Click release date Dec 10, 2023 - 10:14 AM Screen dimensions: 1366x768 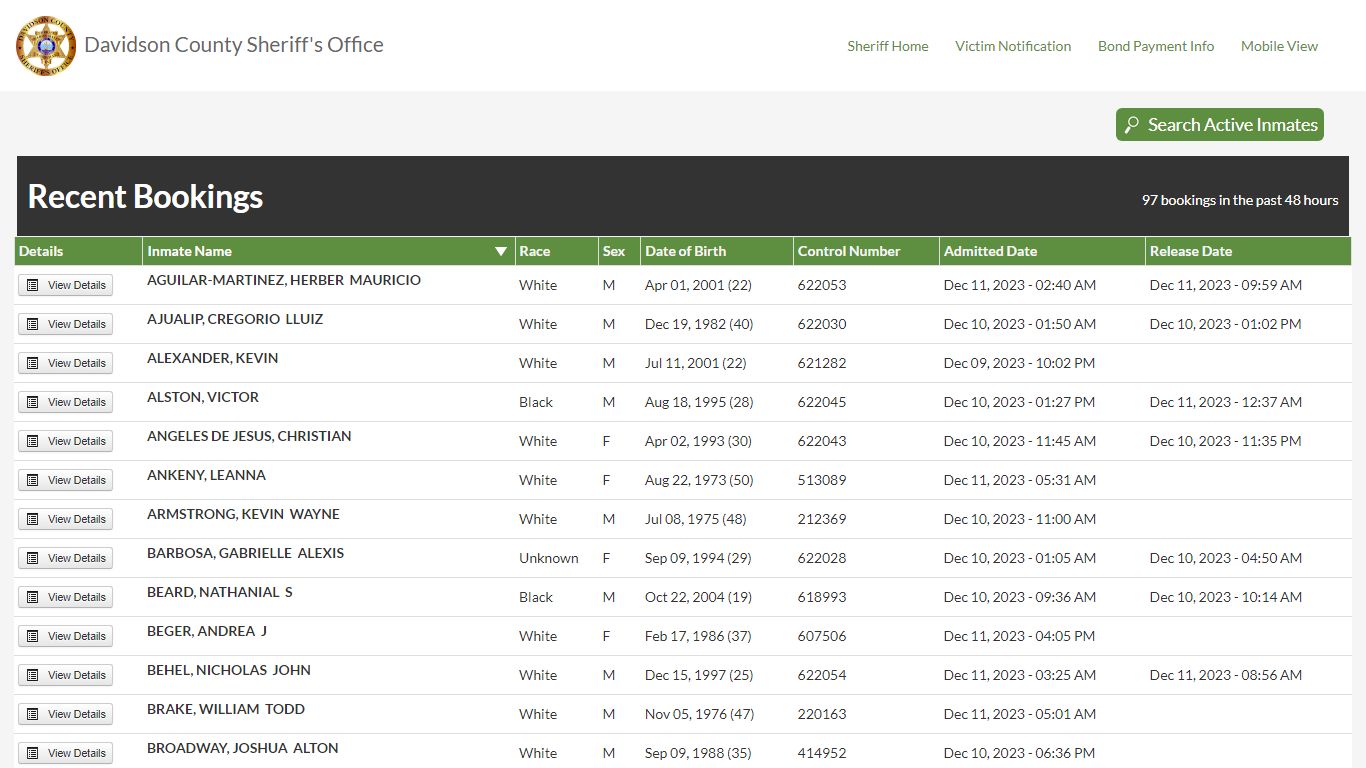pos(1226,597)
